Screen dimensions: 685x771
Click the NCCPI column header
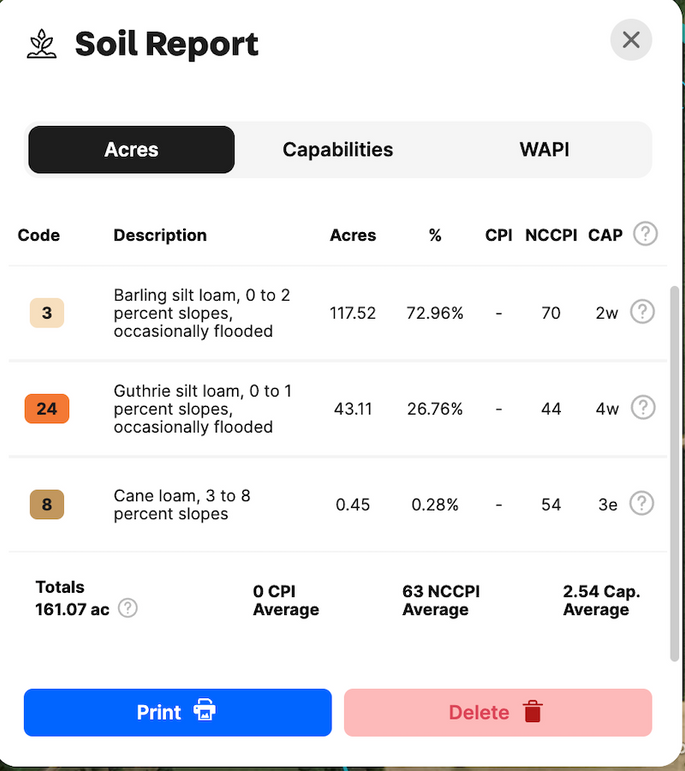tap(551, 235)
